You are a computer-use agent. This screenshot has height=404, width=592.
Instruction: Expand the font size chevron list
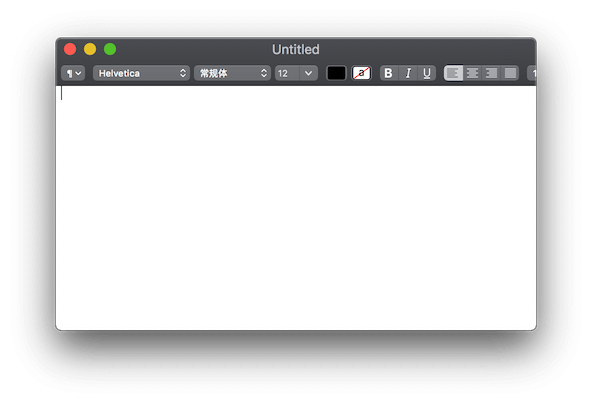[x=309, y=73]
